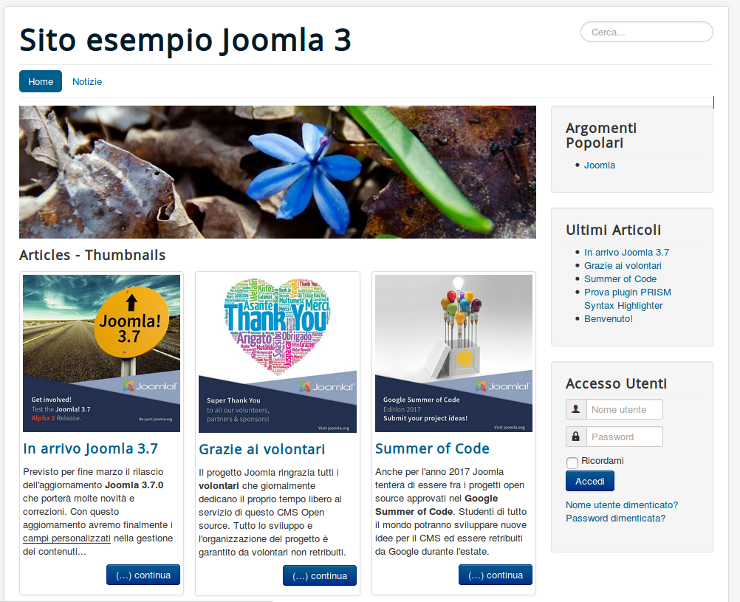The width and height of the screenshot is (740, 602).
Task: Open the Notizie menu item
Action: 87,82
